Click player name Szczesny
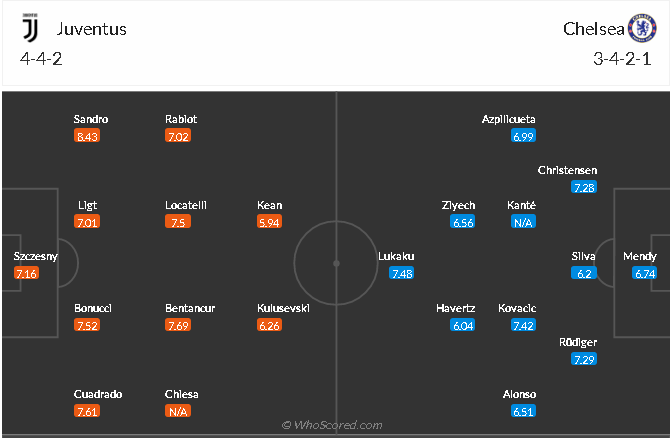Screen dimensions: 672x438 (35, 256)
